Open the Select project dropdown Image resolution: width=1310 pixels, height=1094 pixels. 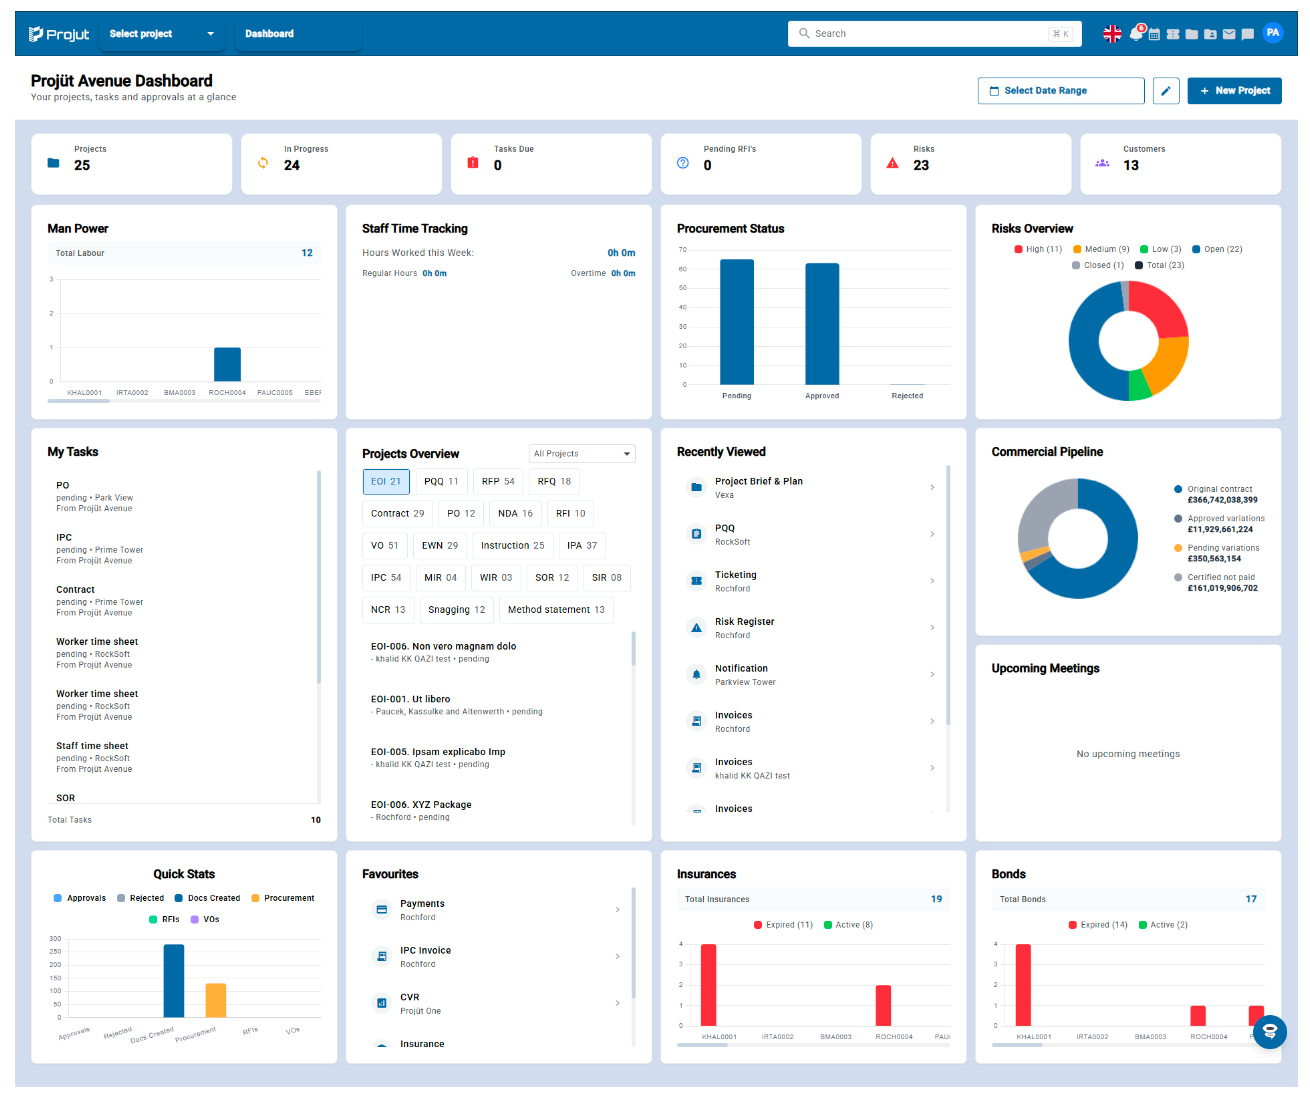tap(162, 34)
